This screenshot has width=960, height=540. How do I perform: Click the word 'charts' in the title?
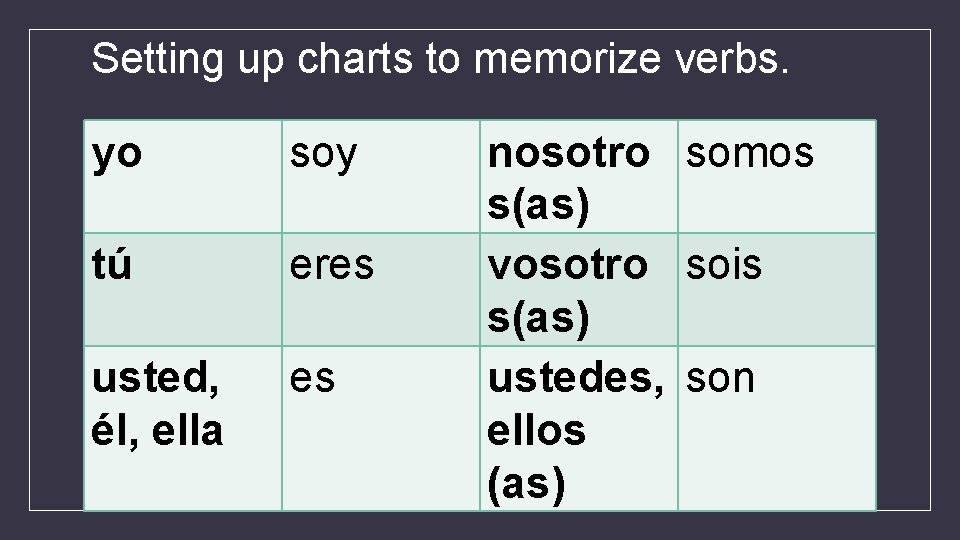355,59
